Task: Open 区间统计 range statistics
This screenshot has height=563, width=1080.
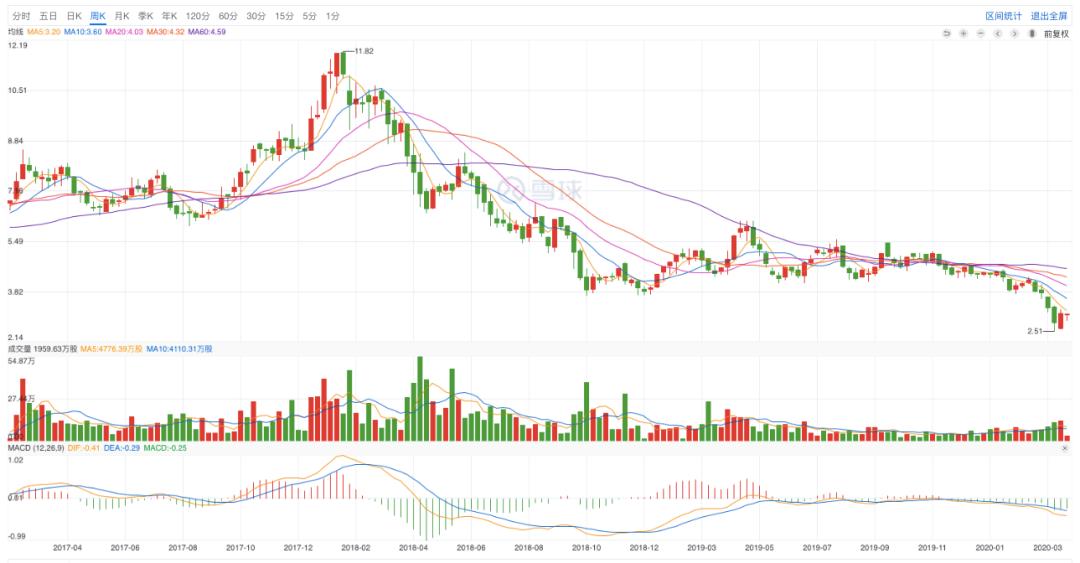Action: pyautogui.click(x=1003, y=16)
